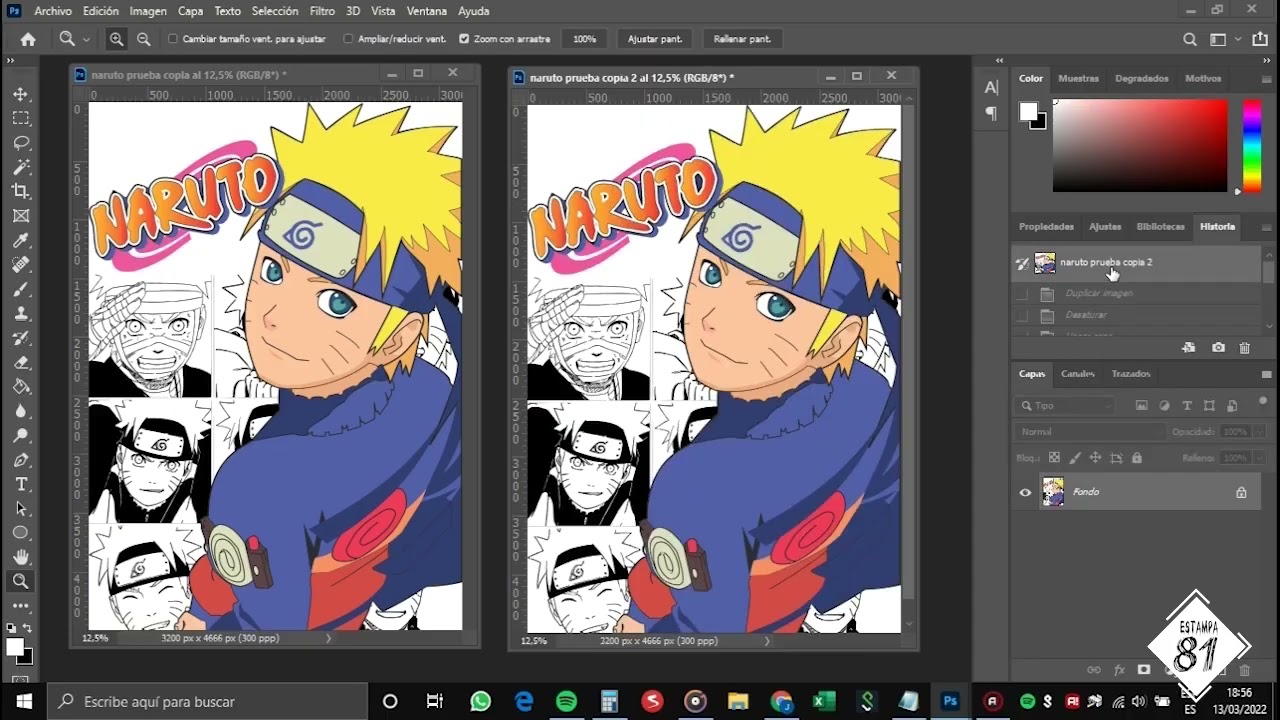Click the Fondo layer thumbnail

pos(1053,492)
